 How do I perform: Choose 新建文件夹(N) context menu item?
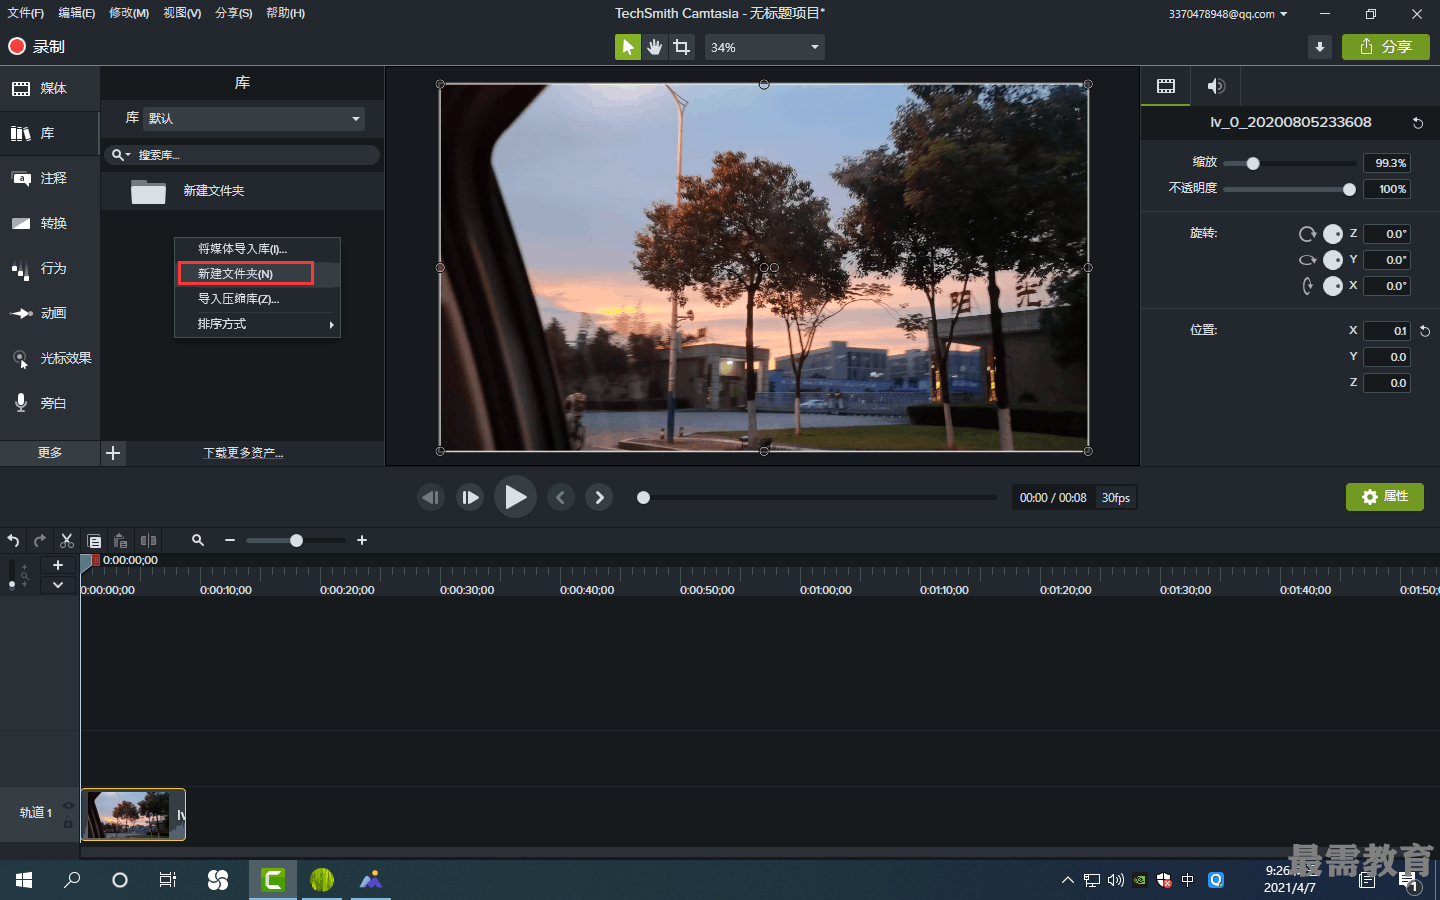257,274
